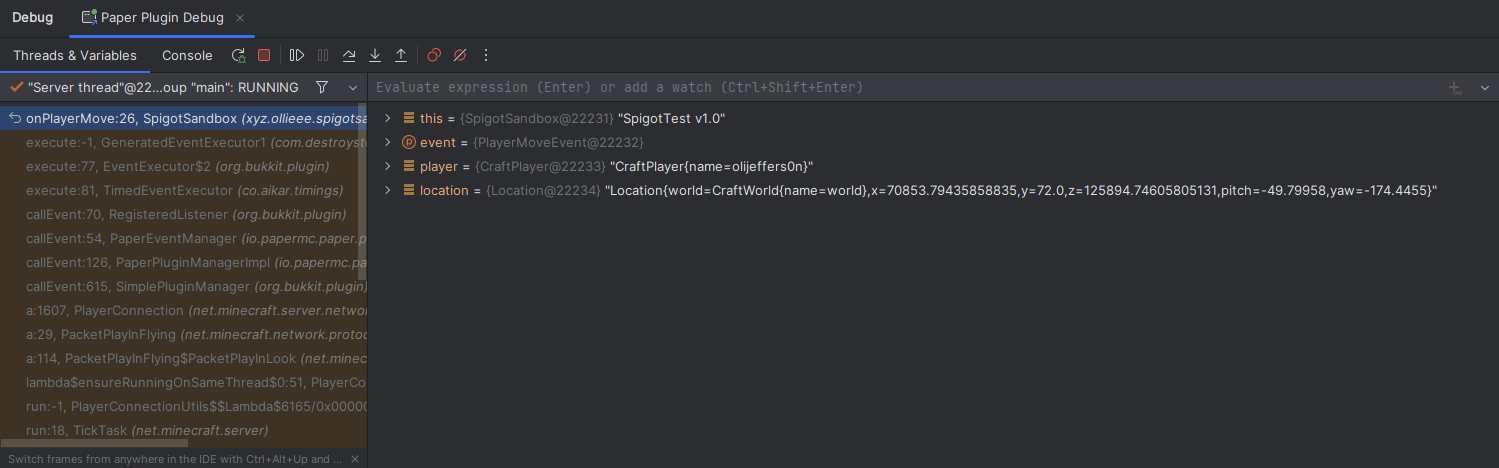The height and width of the screenshot is (468, 1499).
Task: Stop the debug session
Action: pyautogui.click(x=264, y=56)
